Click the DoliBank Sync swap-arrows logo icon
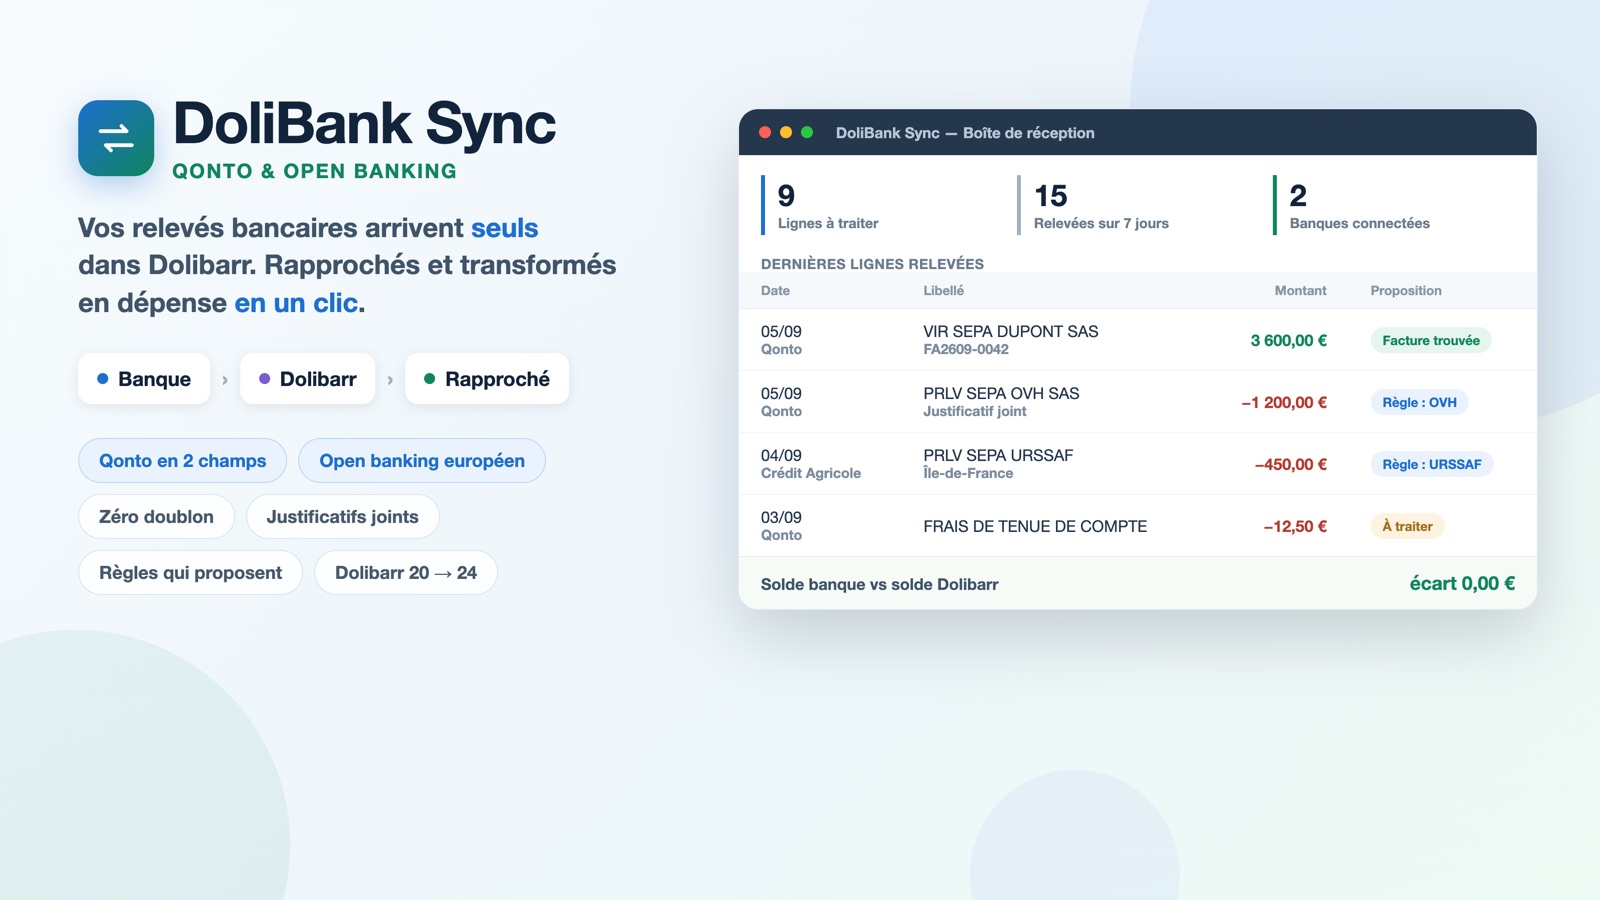The height and width of the screenshot is (900, 1600). click(x=116, y=138)
